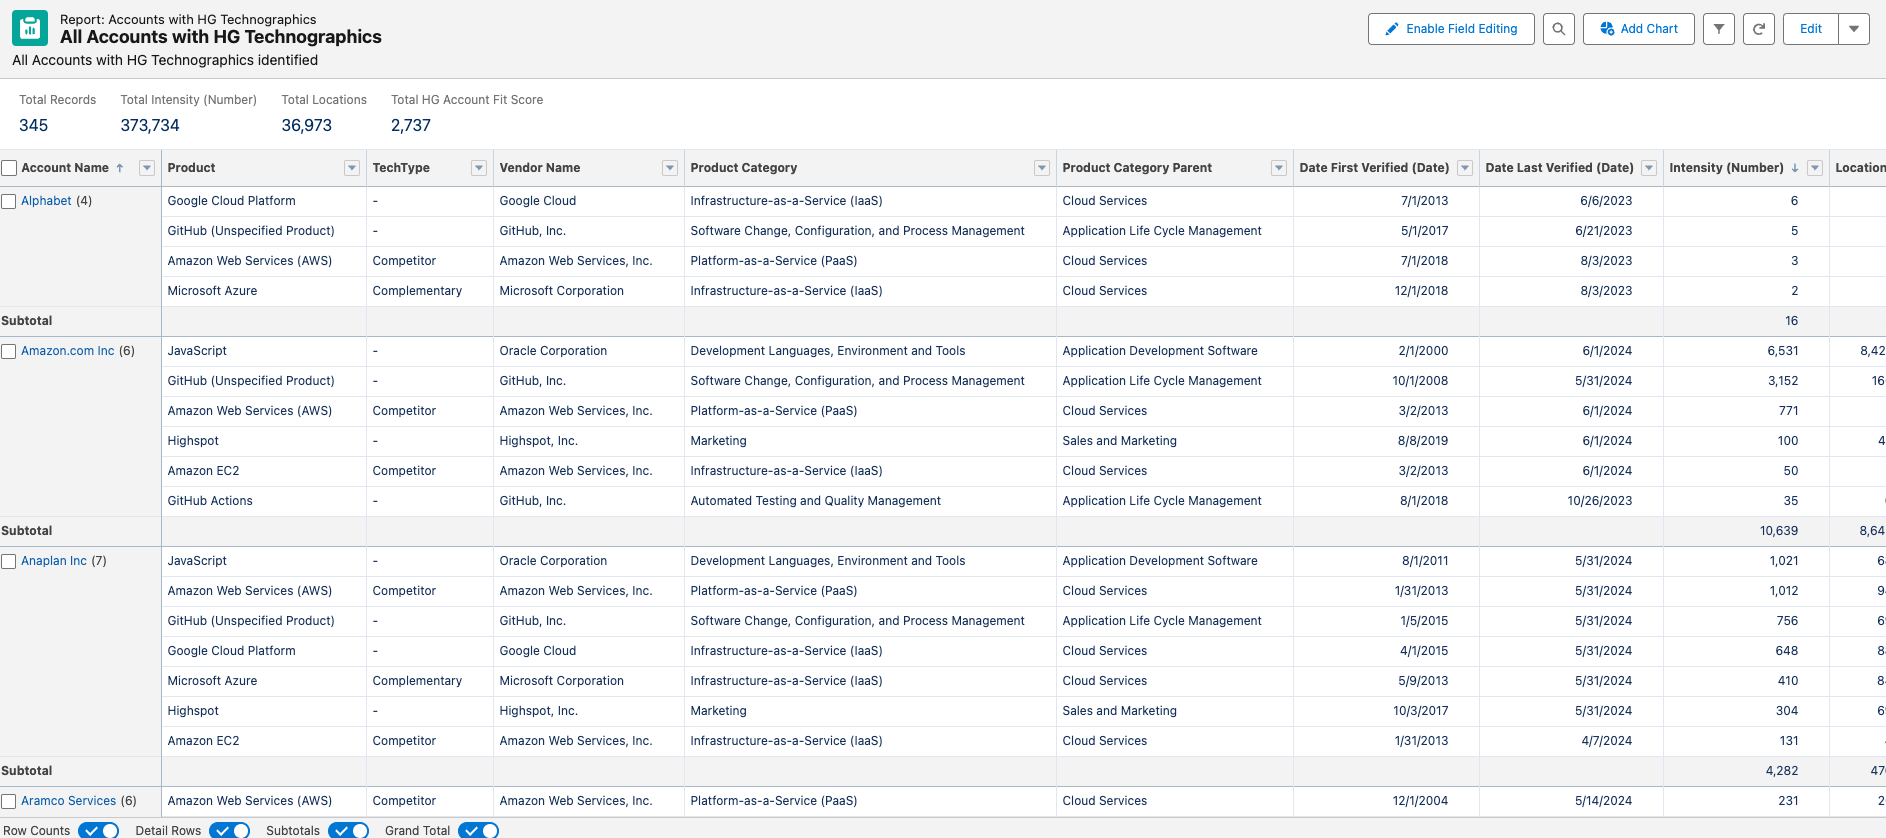1886x838 pixels.
Task: Refresh the report
Action: pyautogui.click(x=1758, y=29)
